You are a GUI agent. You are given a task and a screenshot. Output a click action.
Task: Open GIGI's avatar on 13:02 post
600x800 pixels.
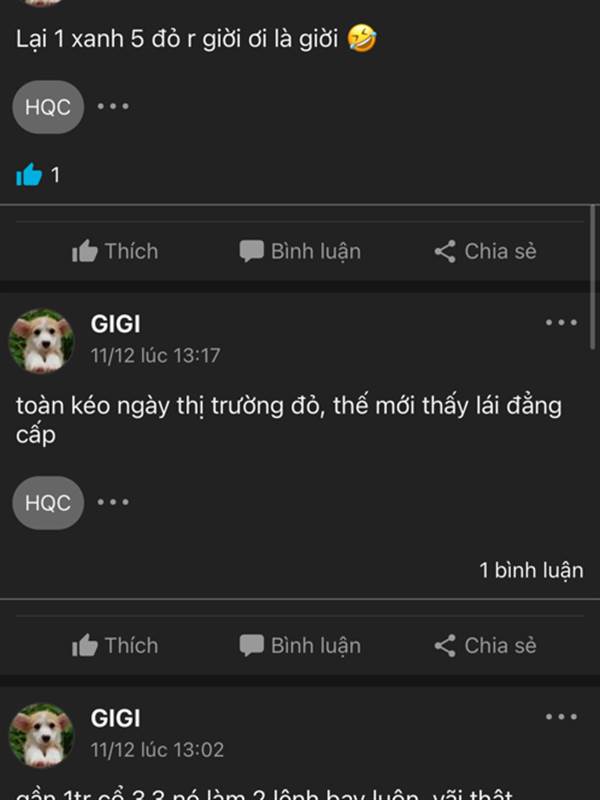point(41,735)
